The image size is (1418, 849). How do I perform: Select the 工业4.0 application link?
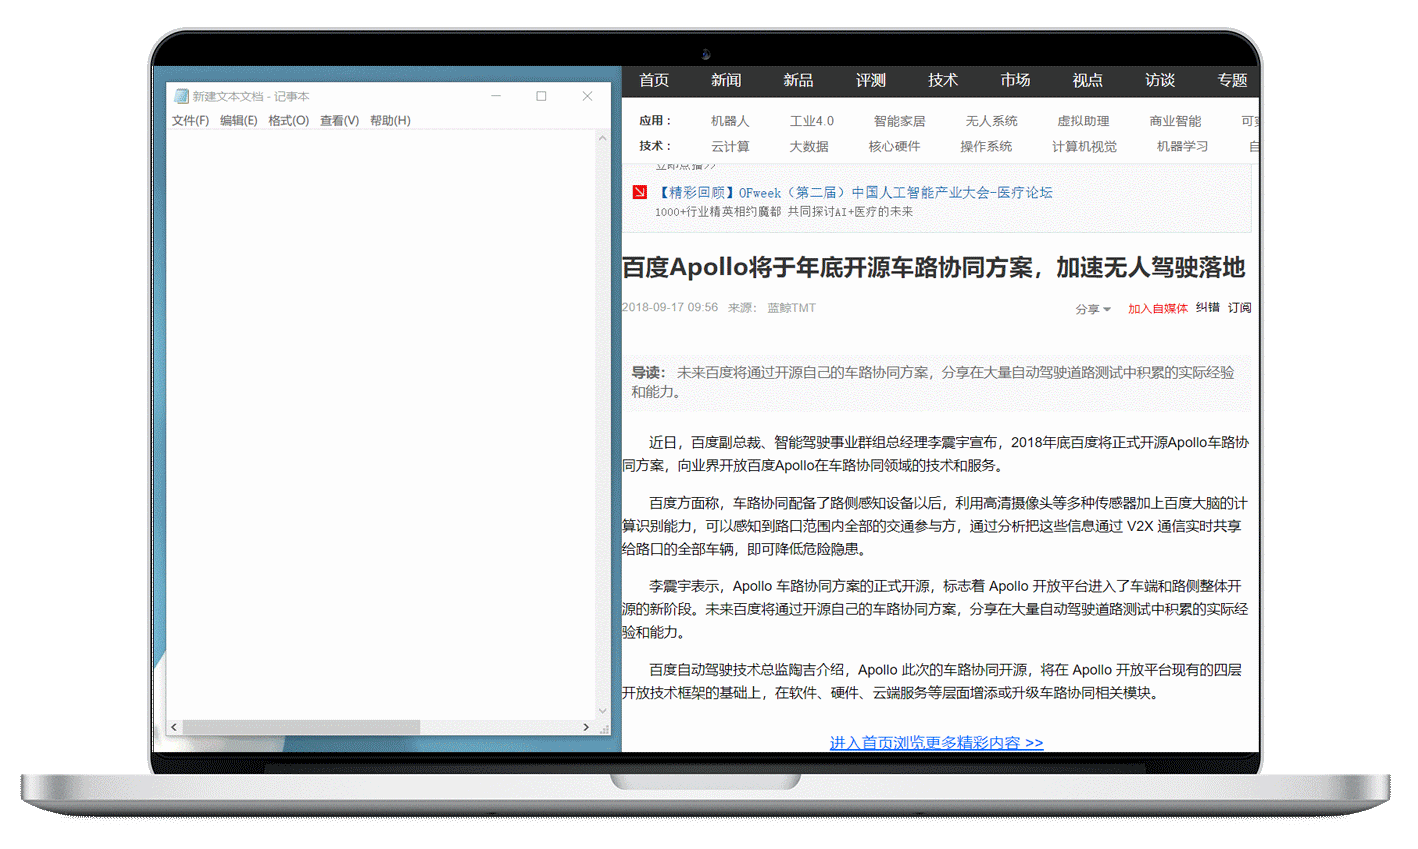click(812, 121)
